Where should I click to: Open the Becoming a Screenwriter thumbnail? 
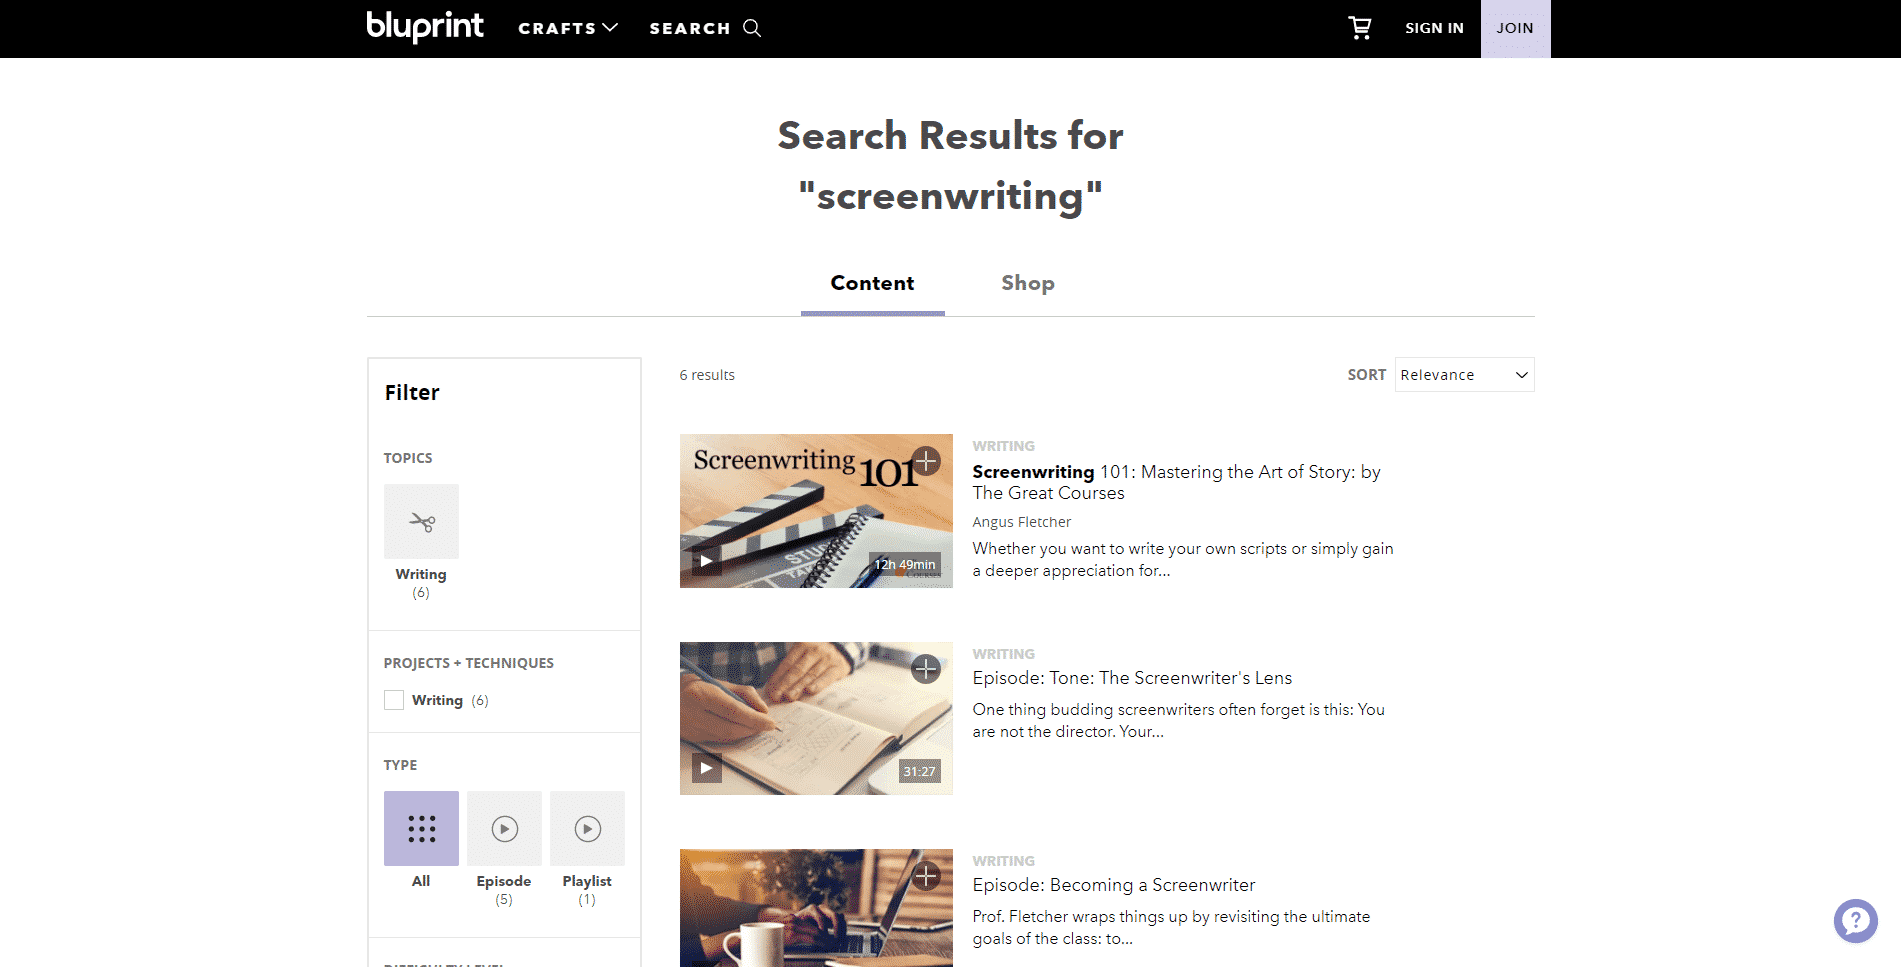(815, 910)
